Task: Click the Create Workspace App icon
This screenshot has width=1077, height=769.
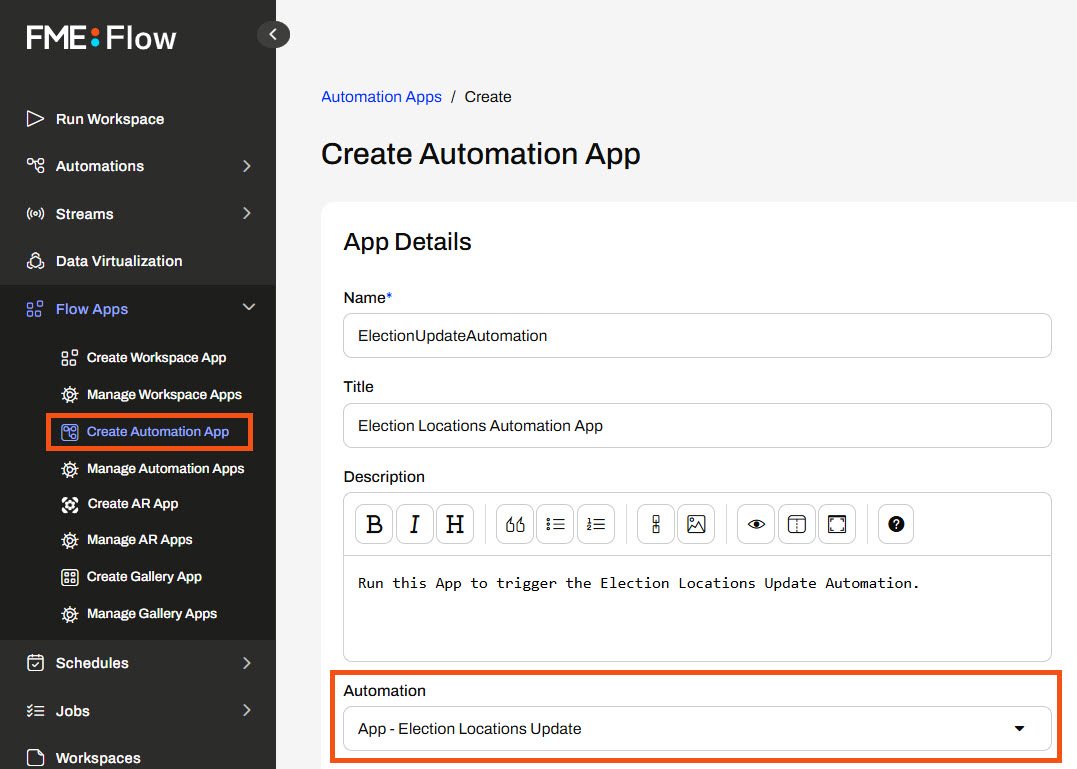Action: coord(69,358)
